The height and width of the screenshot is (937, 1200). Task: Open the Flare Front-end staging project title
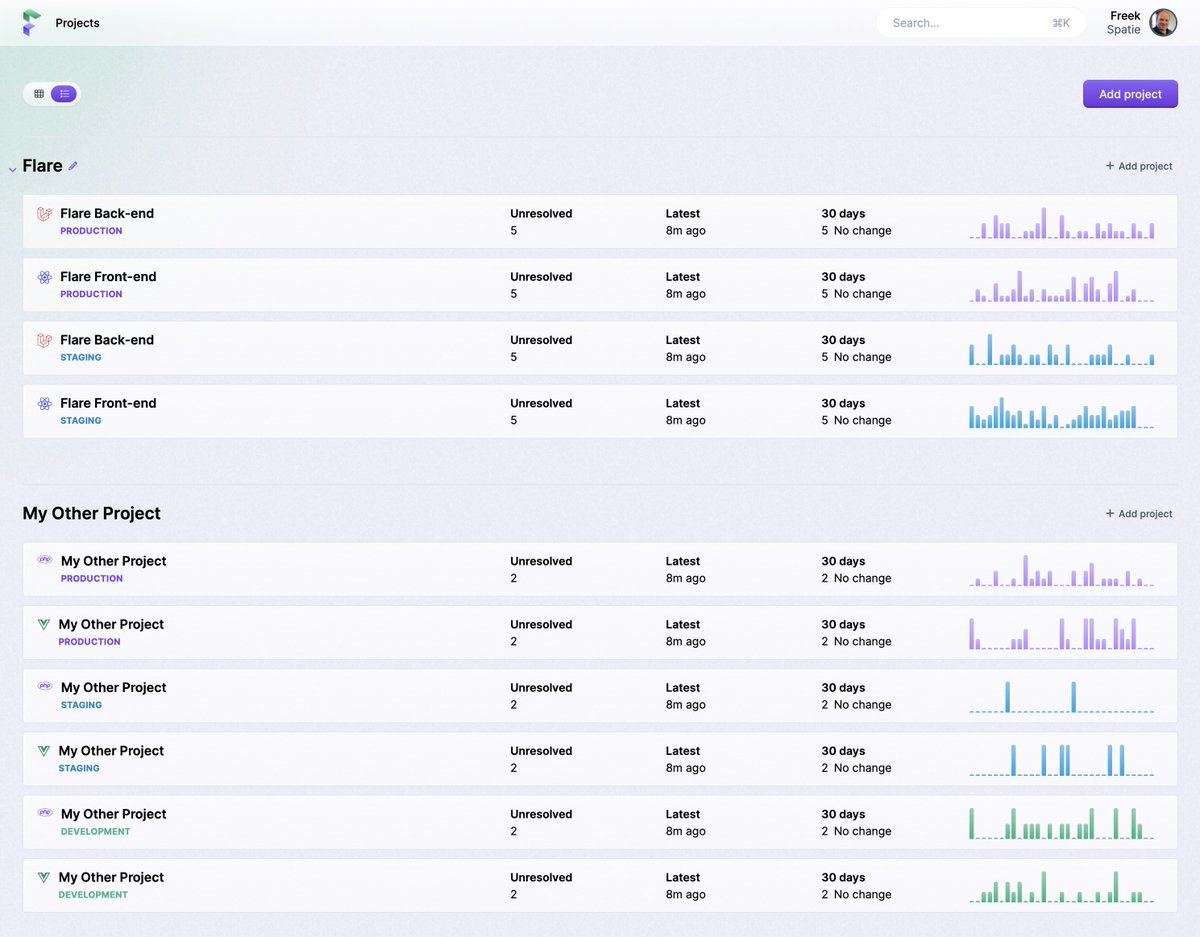[x=108, y=403]
